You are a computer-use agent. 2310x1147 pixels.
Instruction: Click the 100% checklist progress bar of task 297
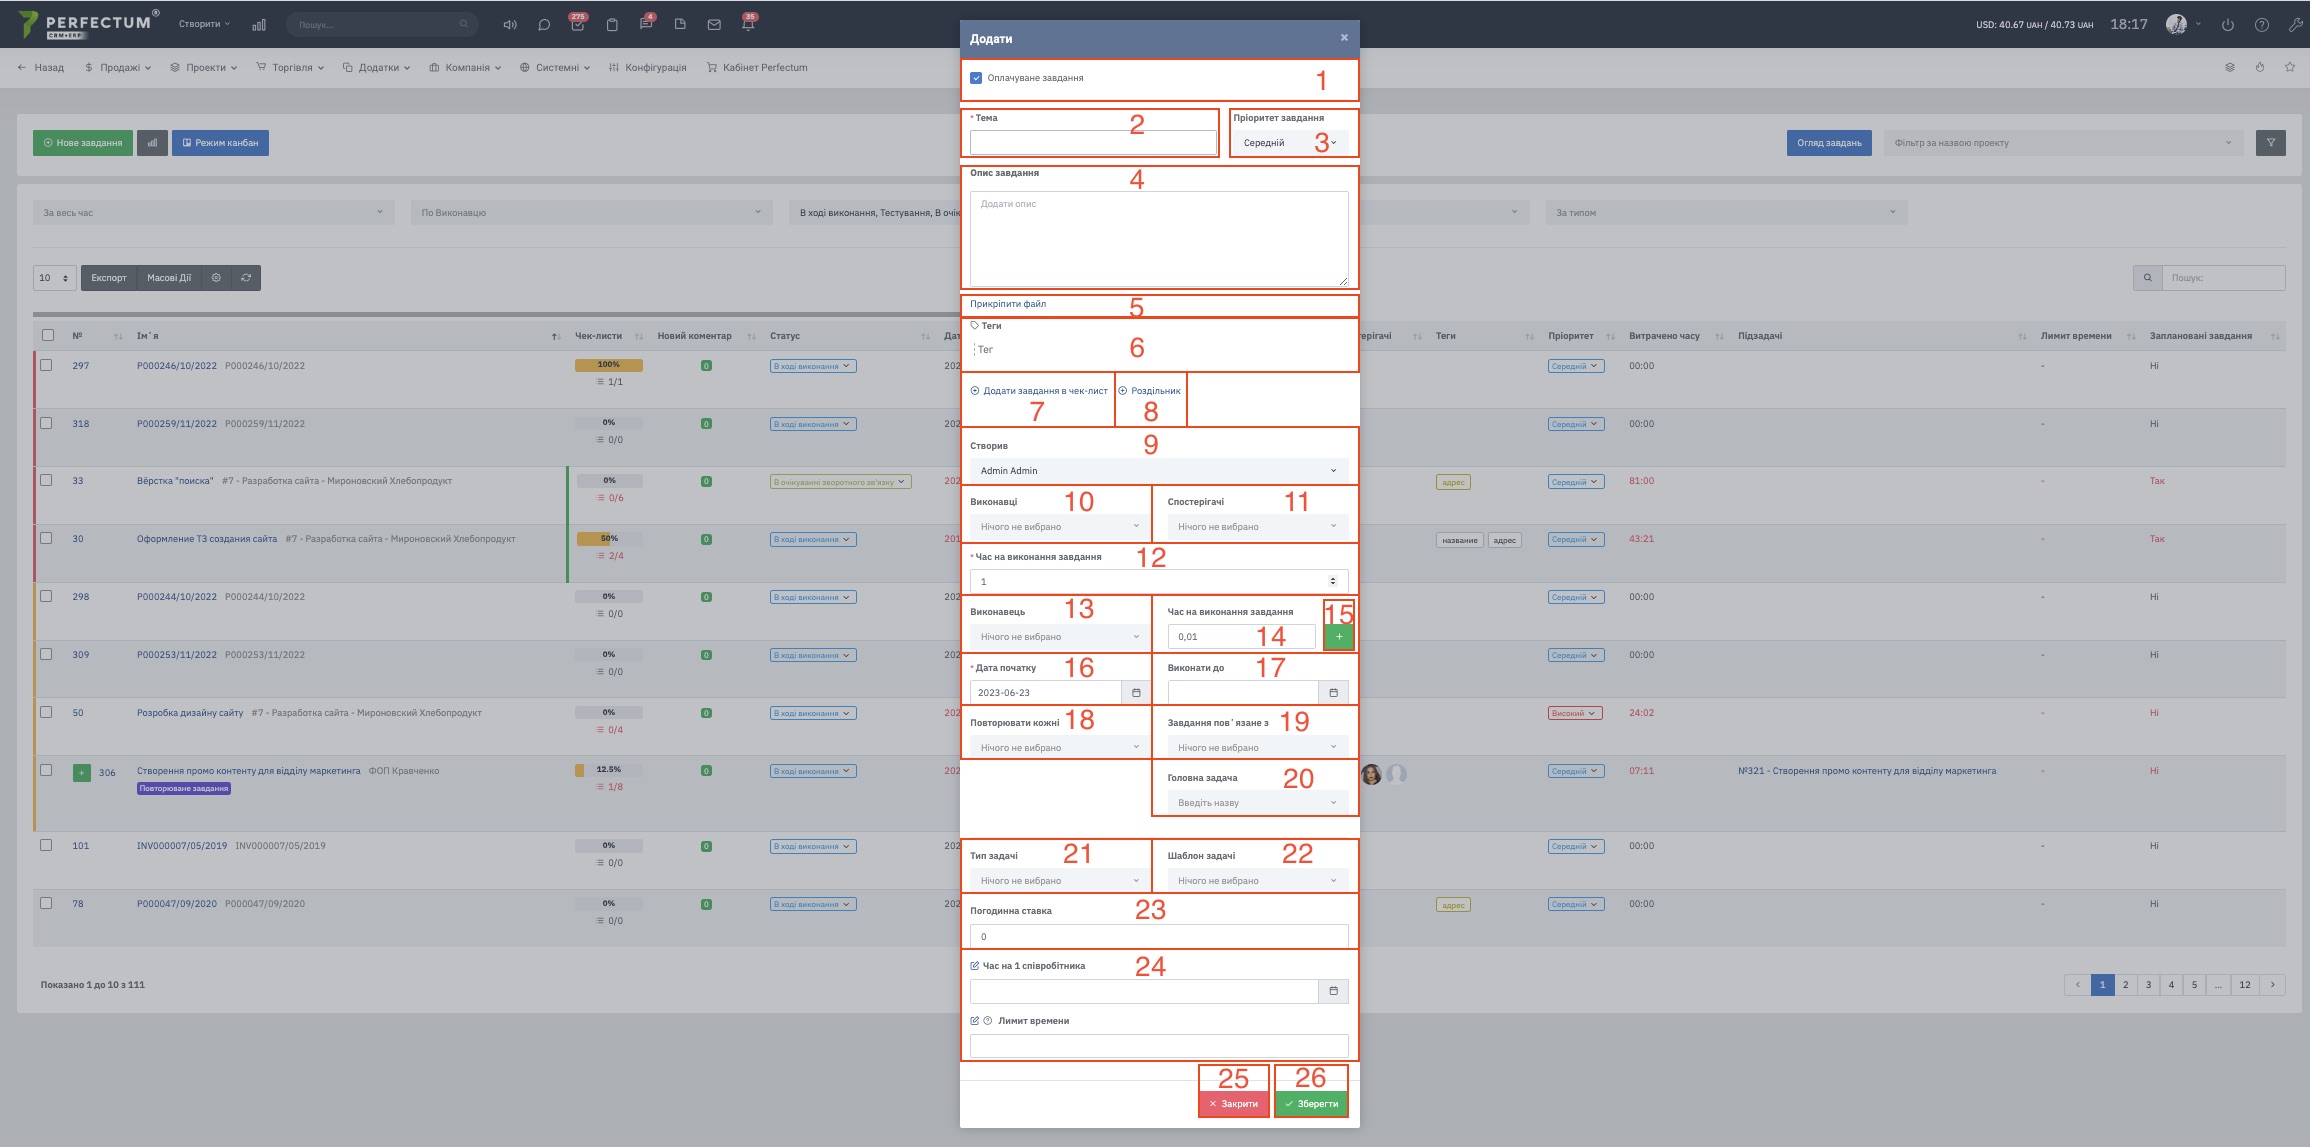(x=608, y=365)
